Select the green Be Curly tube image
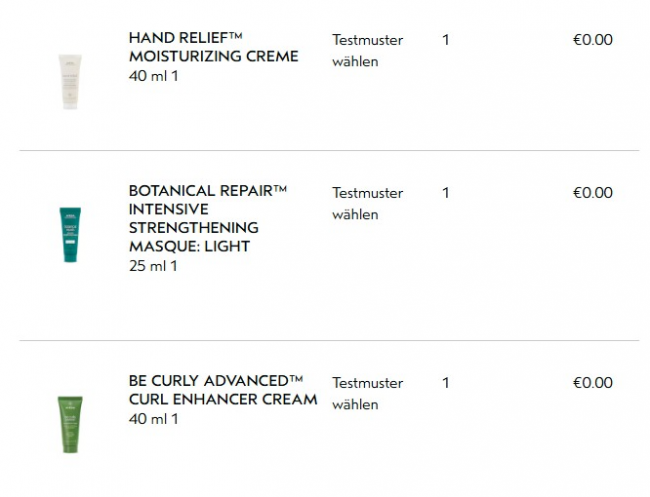Image resolution: width=650 pixels, height=497 pixels. click(x=69, y=423)
